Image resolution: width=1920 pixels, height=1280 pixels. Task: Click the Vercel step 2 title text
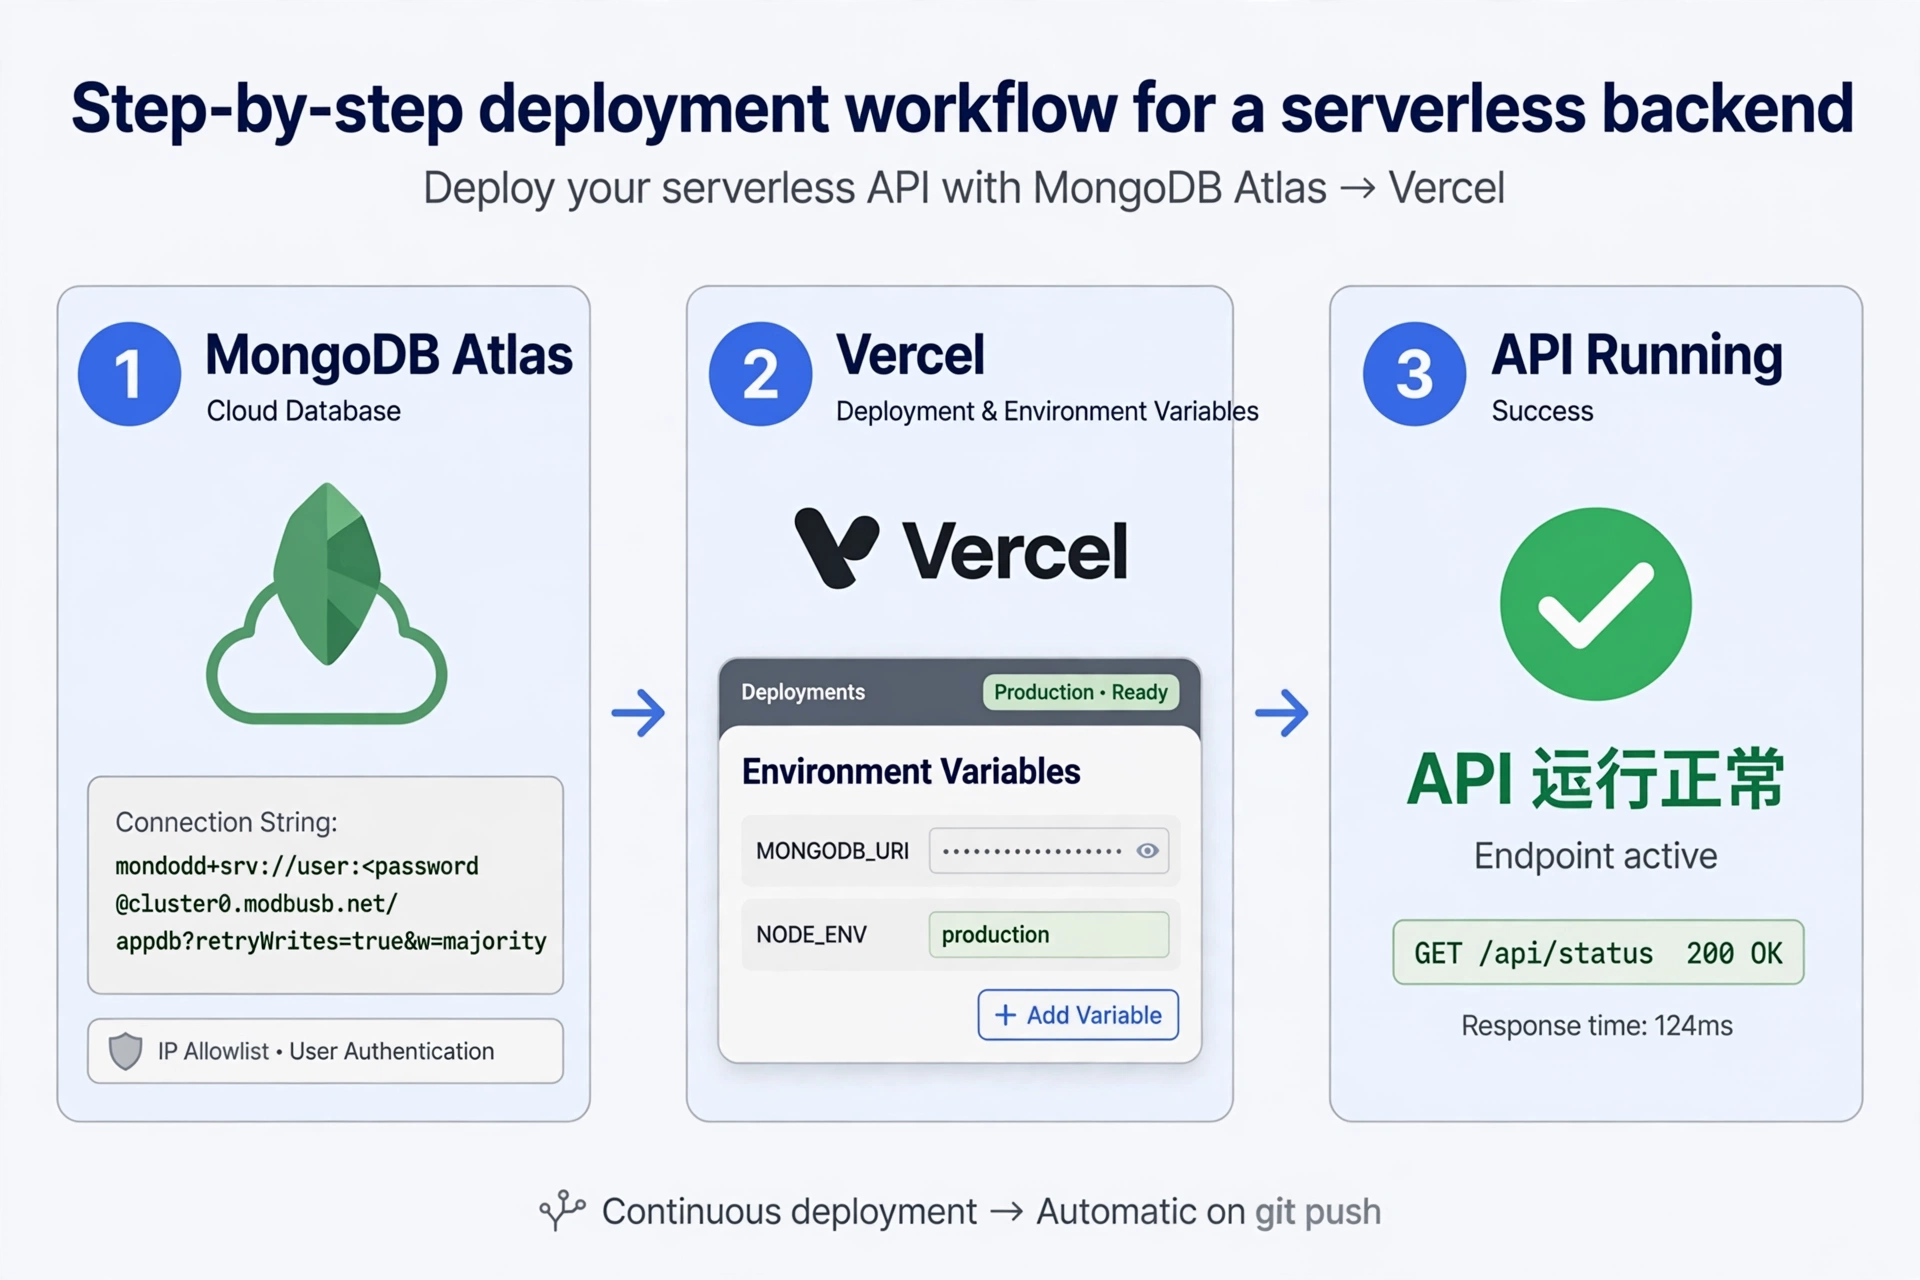910,356
